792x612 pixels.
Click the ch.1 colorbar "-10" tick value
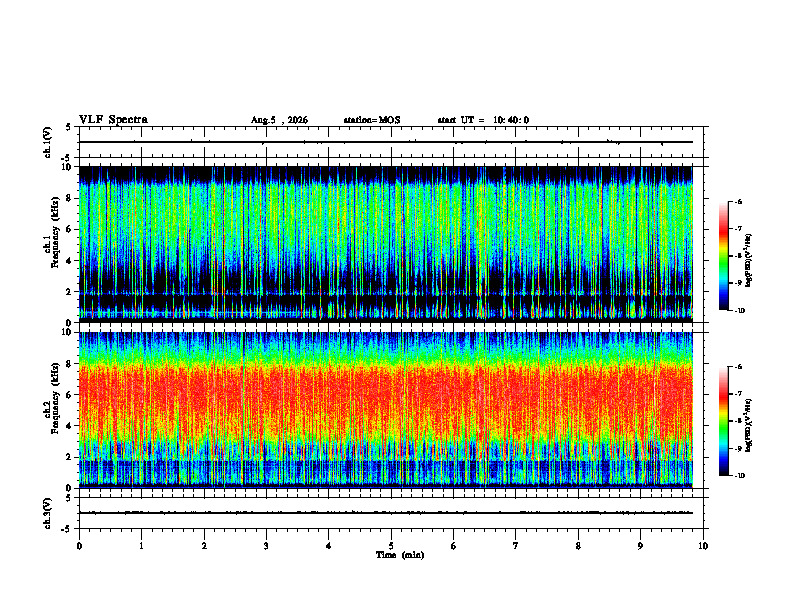(x=740, y=311)
